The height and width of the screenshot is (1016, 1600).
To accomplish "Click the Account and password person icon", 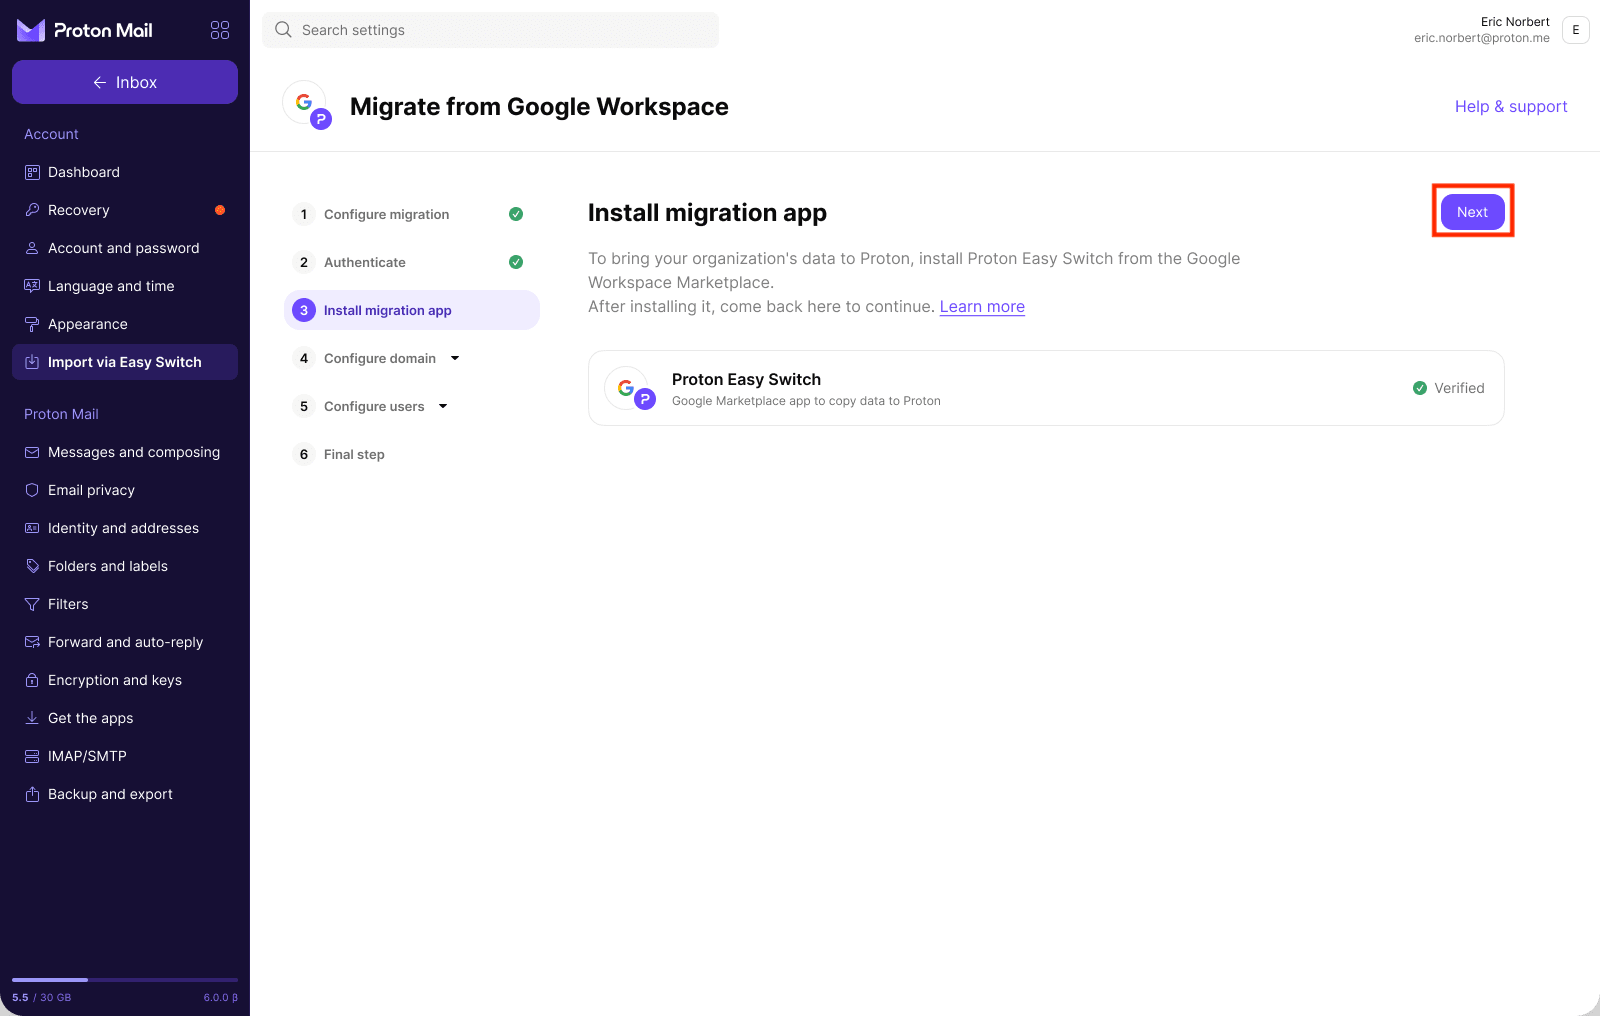I will click(x=32, y=248).
